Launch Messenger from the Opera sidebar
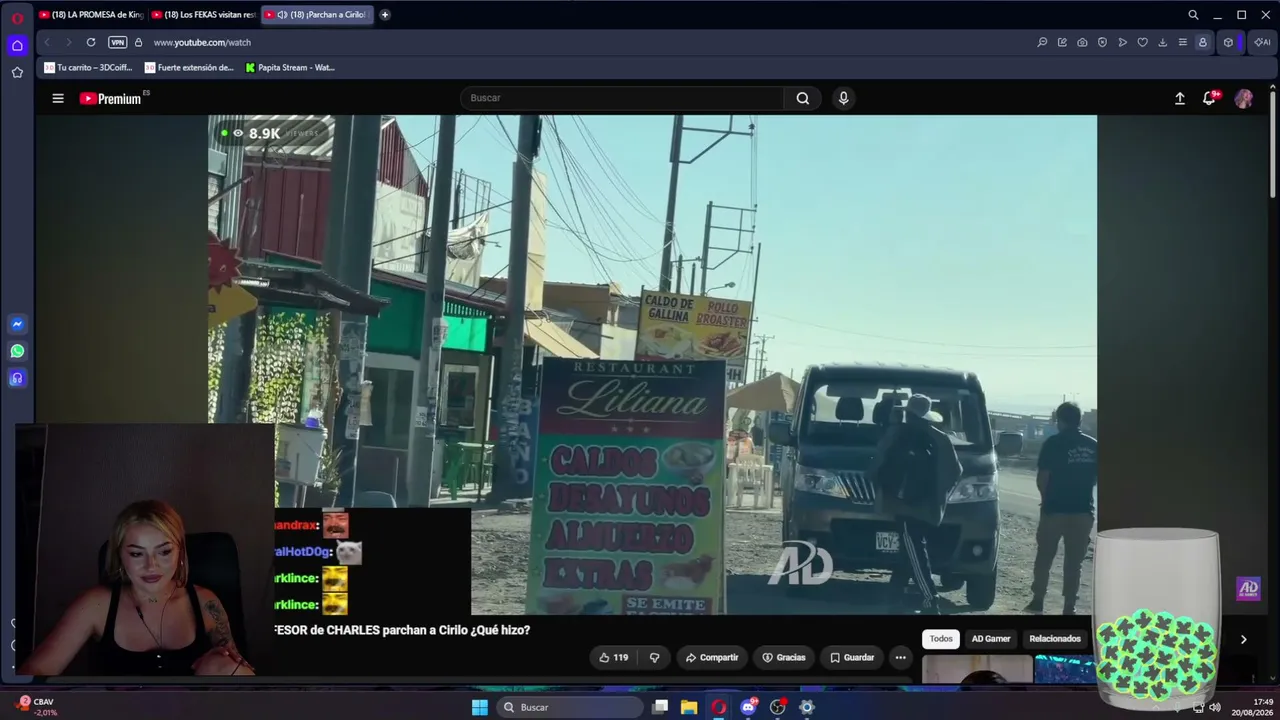 pyautogui.click(x=17, y=324)
